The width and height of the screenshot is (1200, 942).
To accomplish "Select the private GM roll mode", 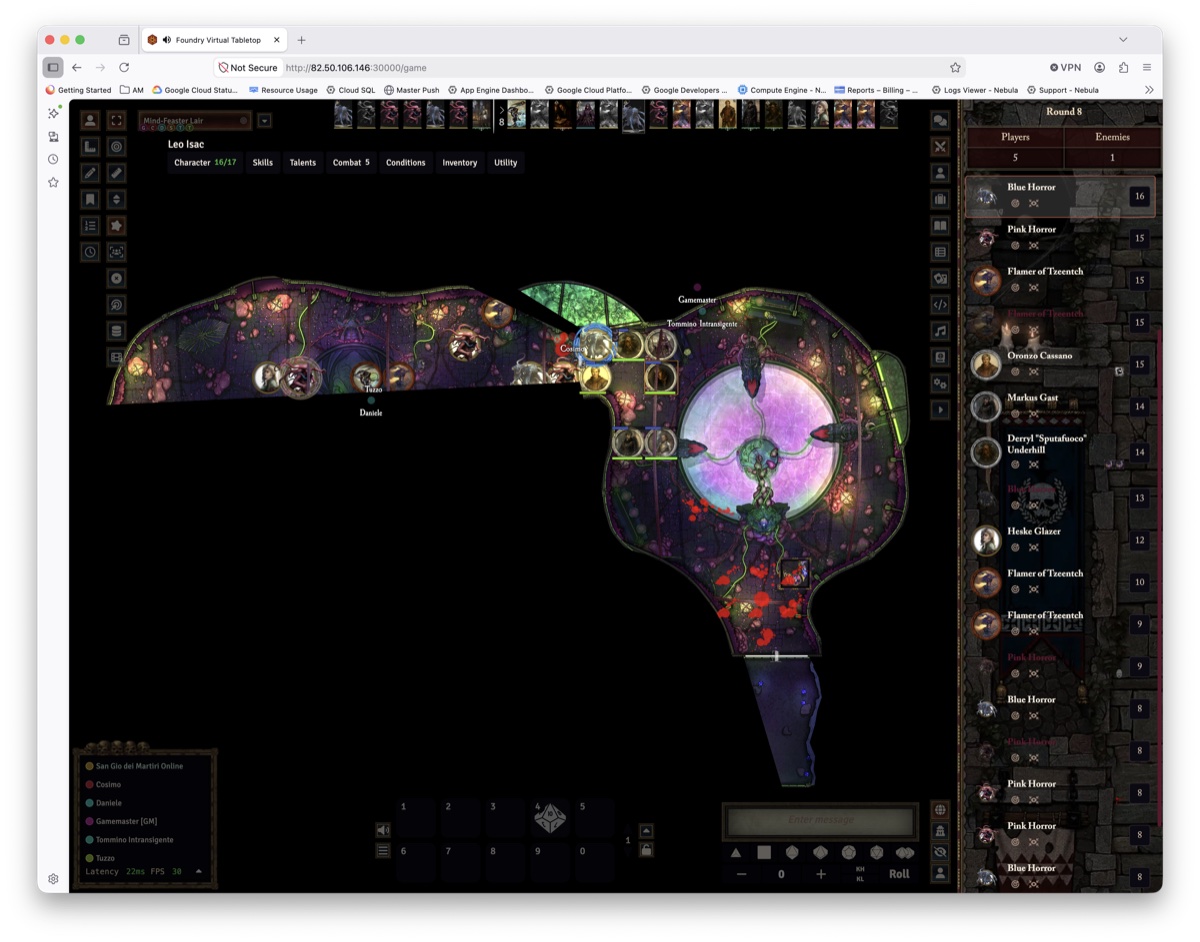I will [x=940, y=831].
